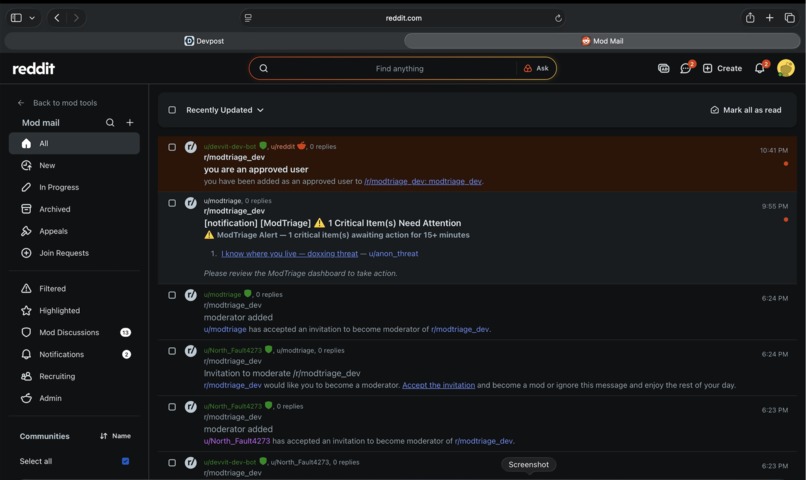Toggle the Select all communities checkbox

coord(125,461)
